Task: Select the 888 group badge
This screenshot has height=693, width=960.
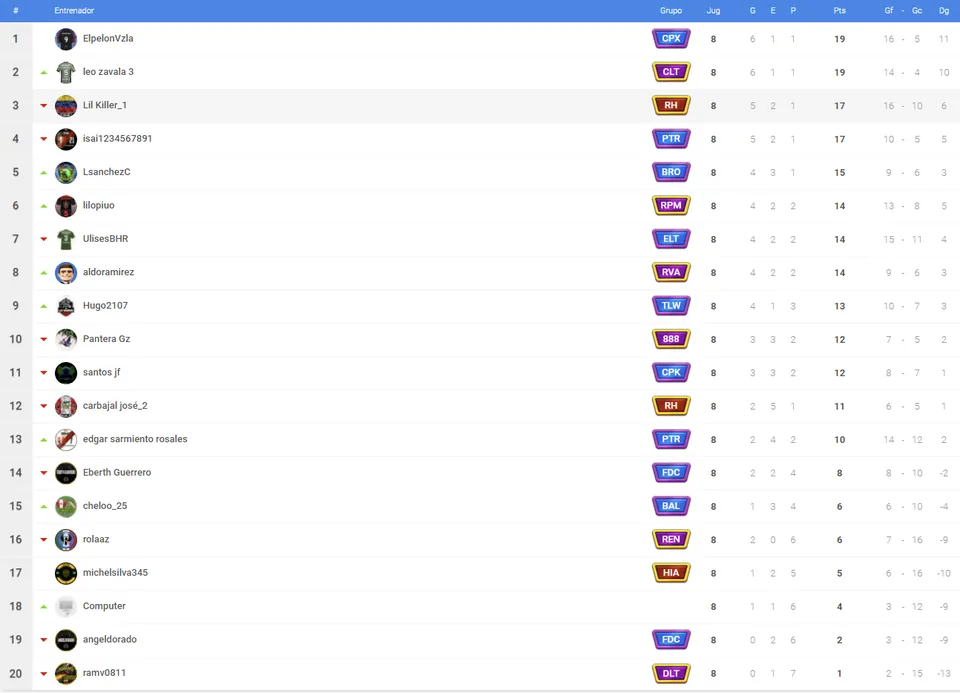Action: (671, 339)
